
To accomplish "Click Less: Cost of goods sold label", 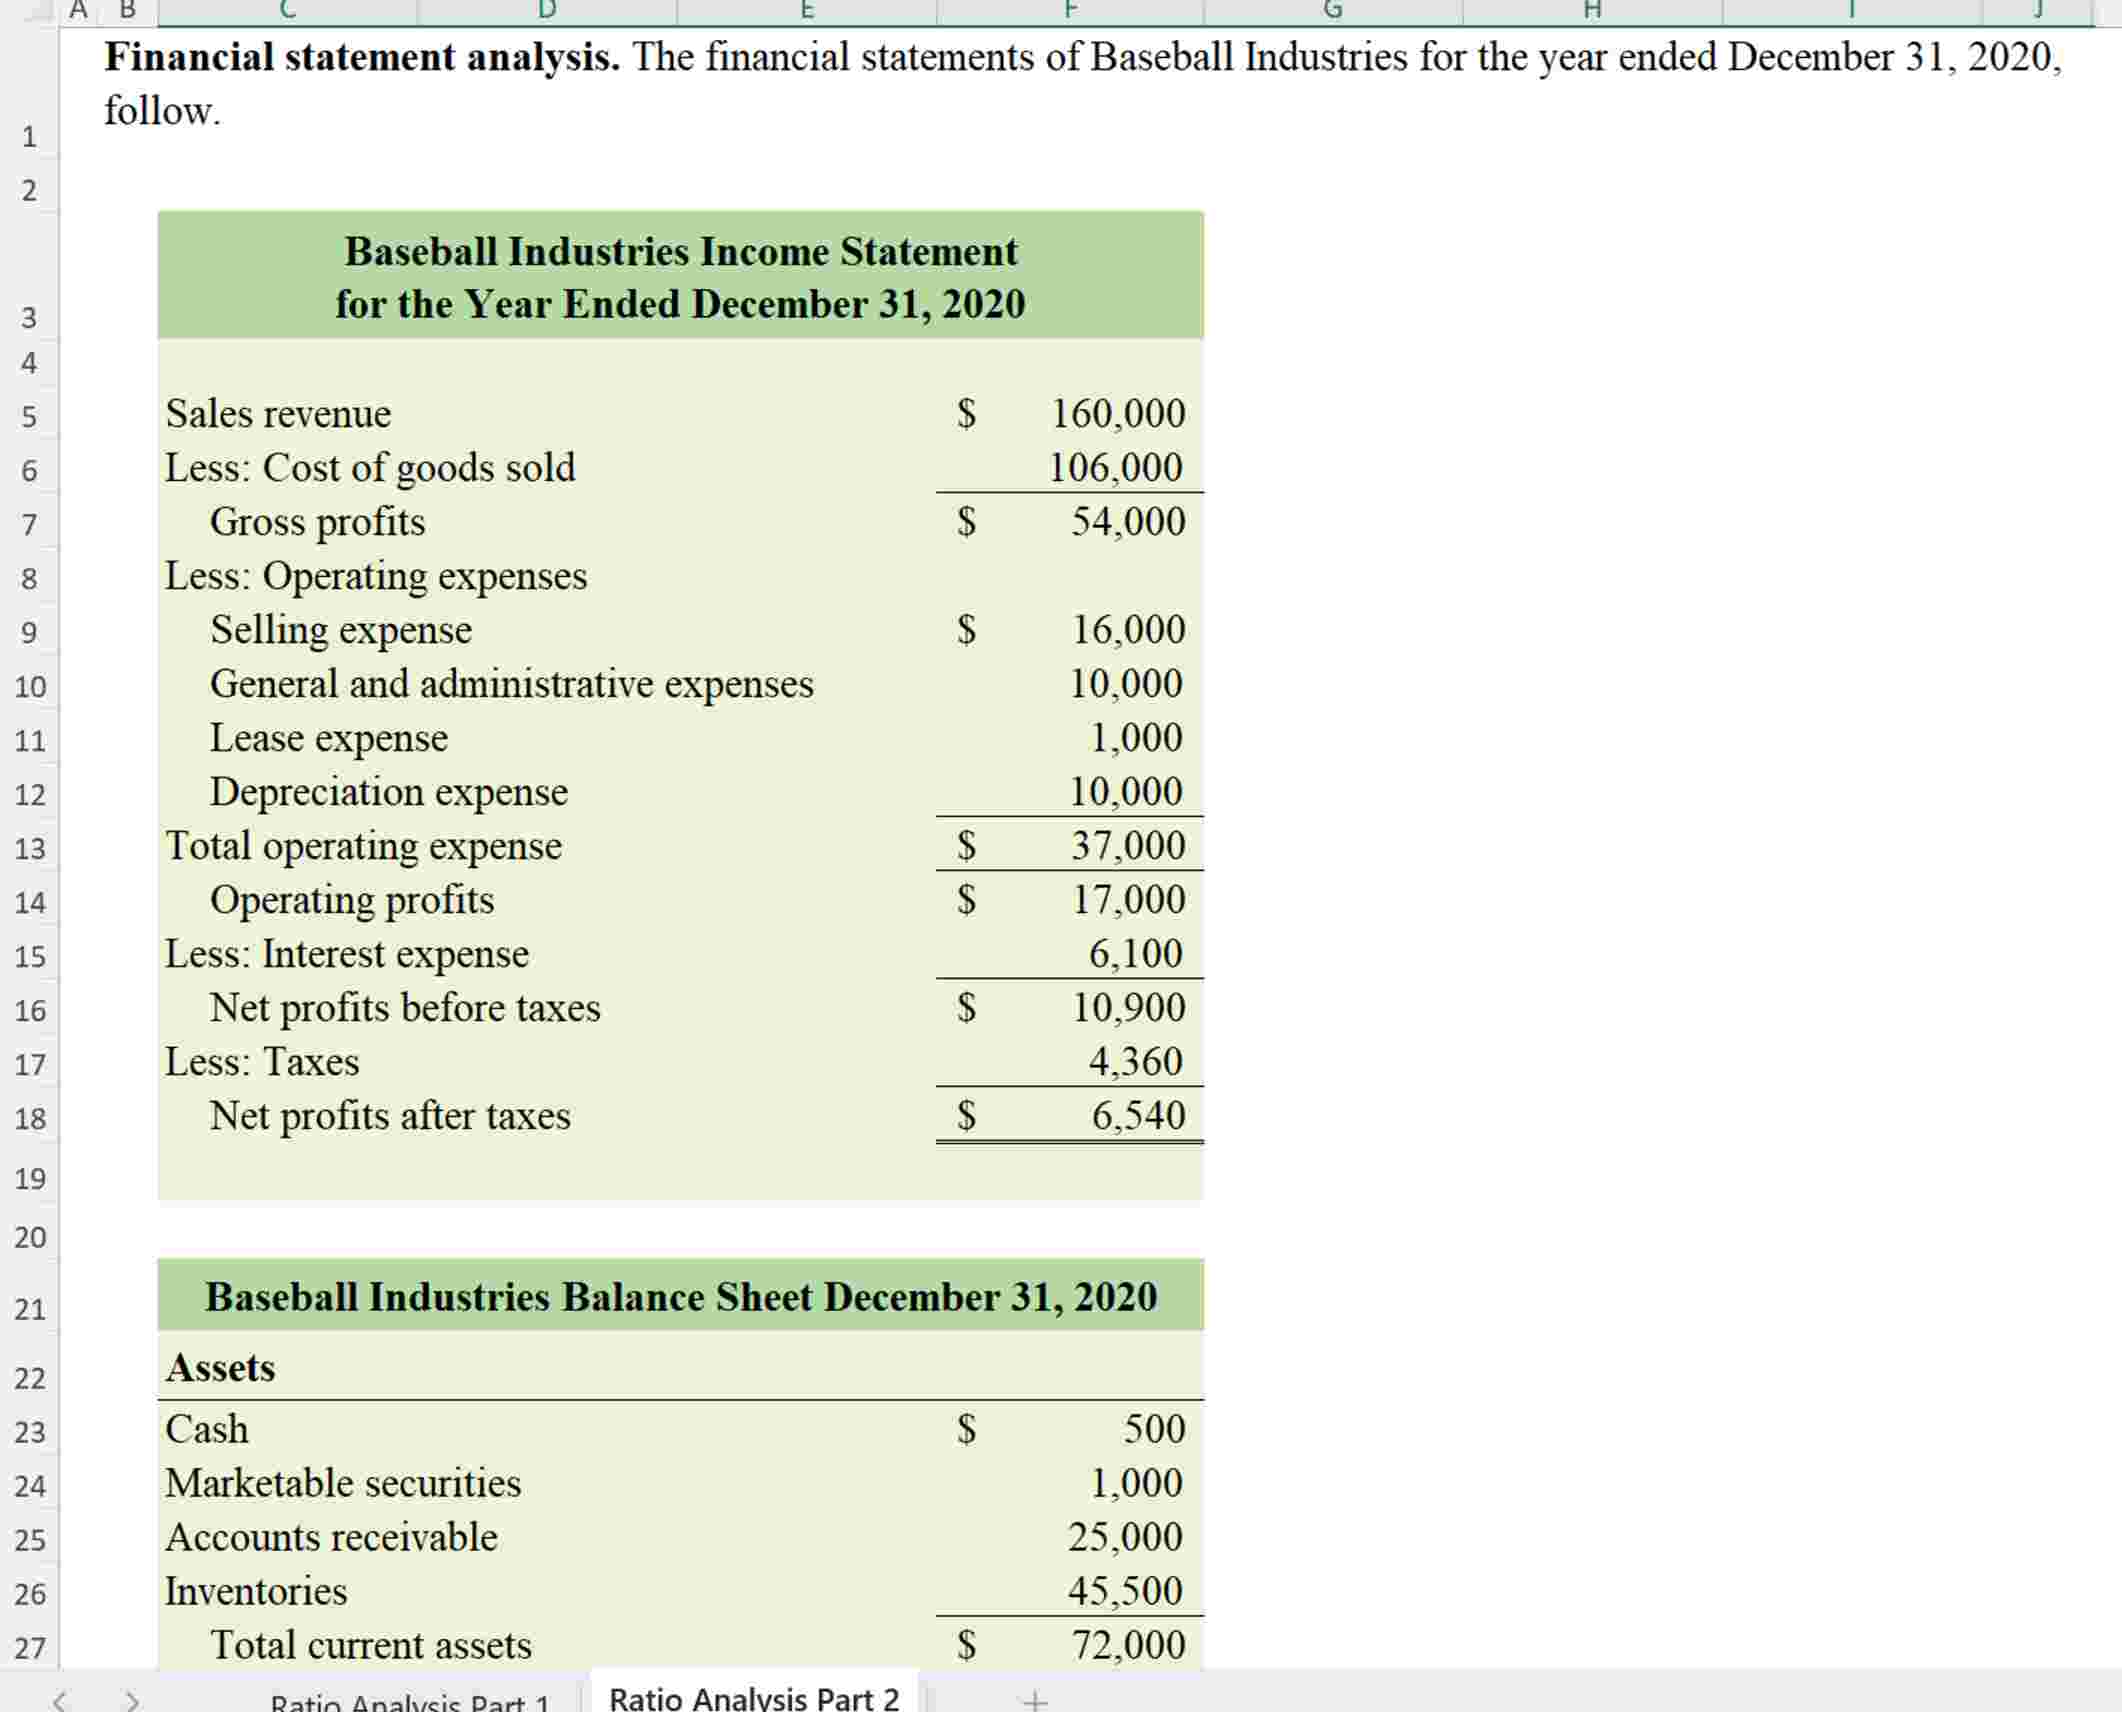I will coord(370,468).
